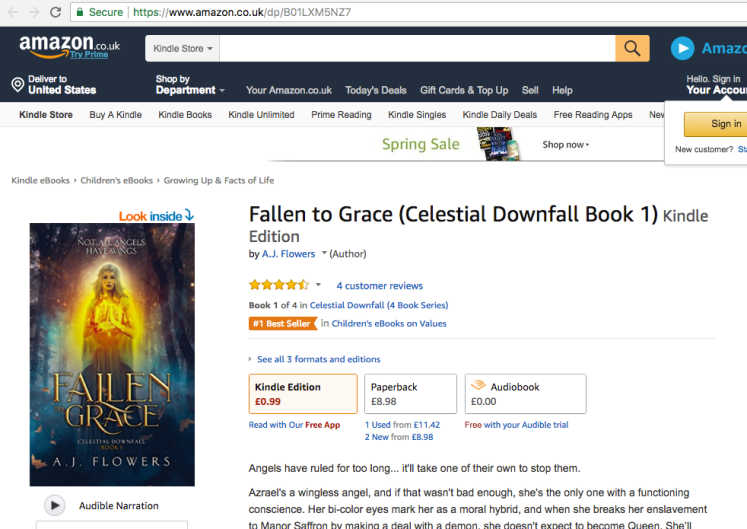Click the orange search magnifier button
The image size is (747, 529).
(x=632, y=48)
